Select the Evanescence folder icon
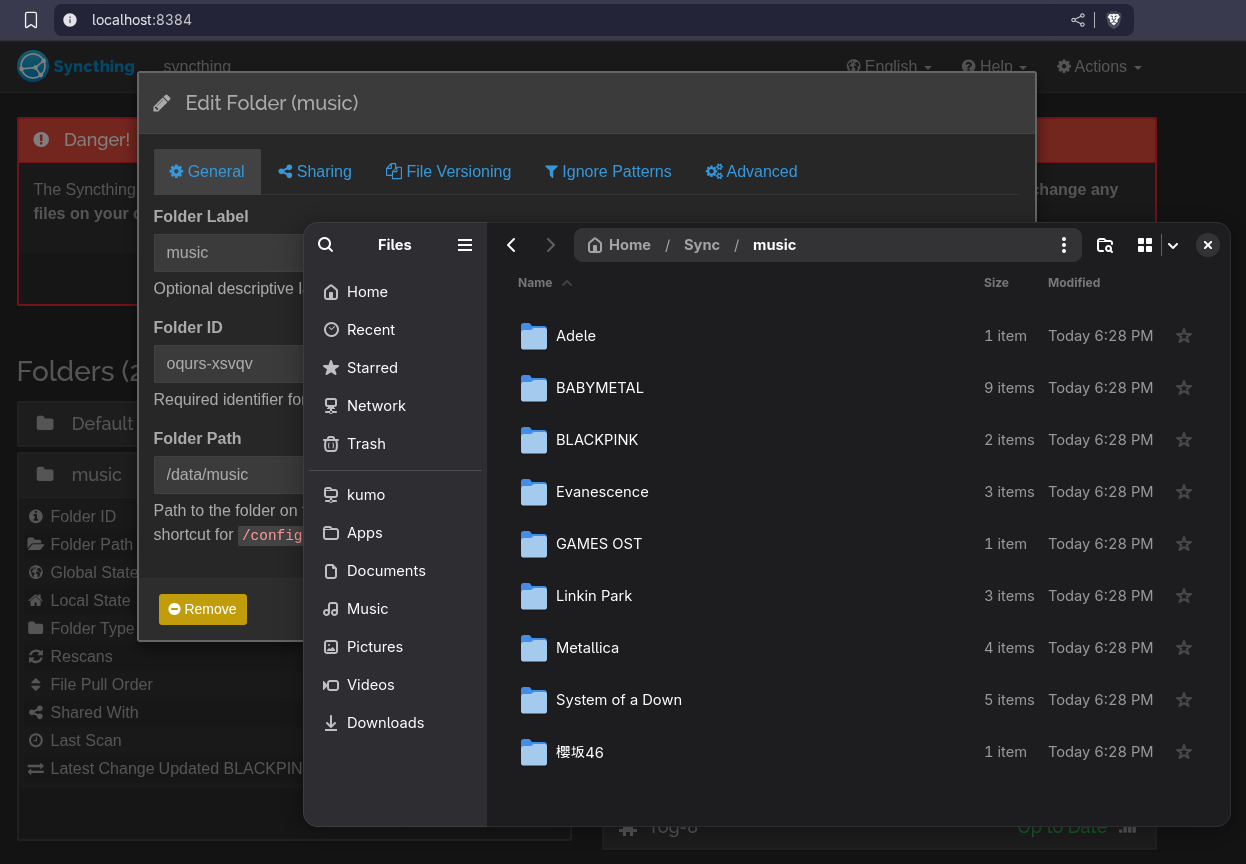This screenshot has width=1246, height=864. click(x=534, y=492)
